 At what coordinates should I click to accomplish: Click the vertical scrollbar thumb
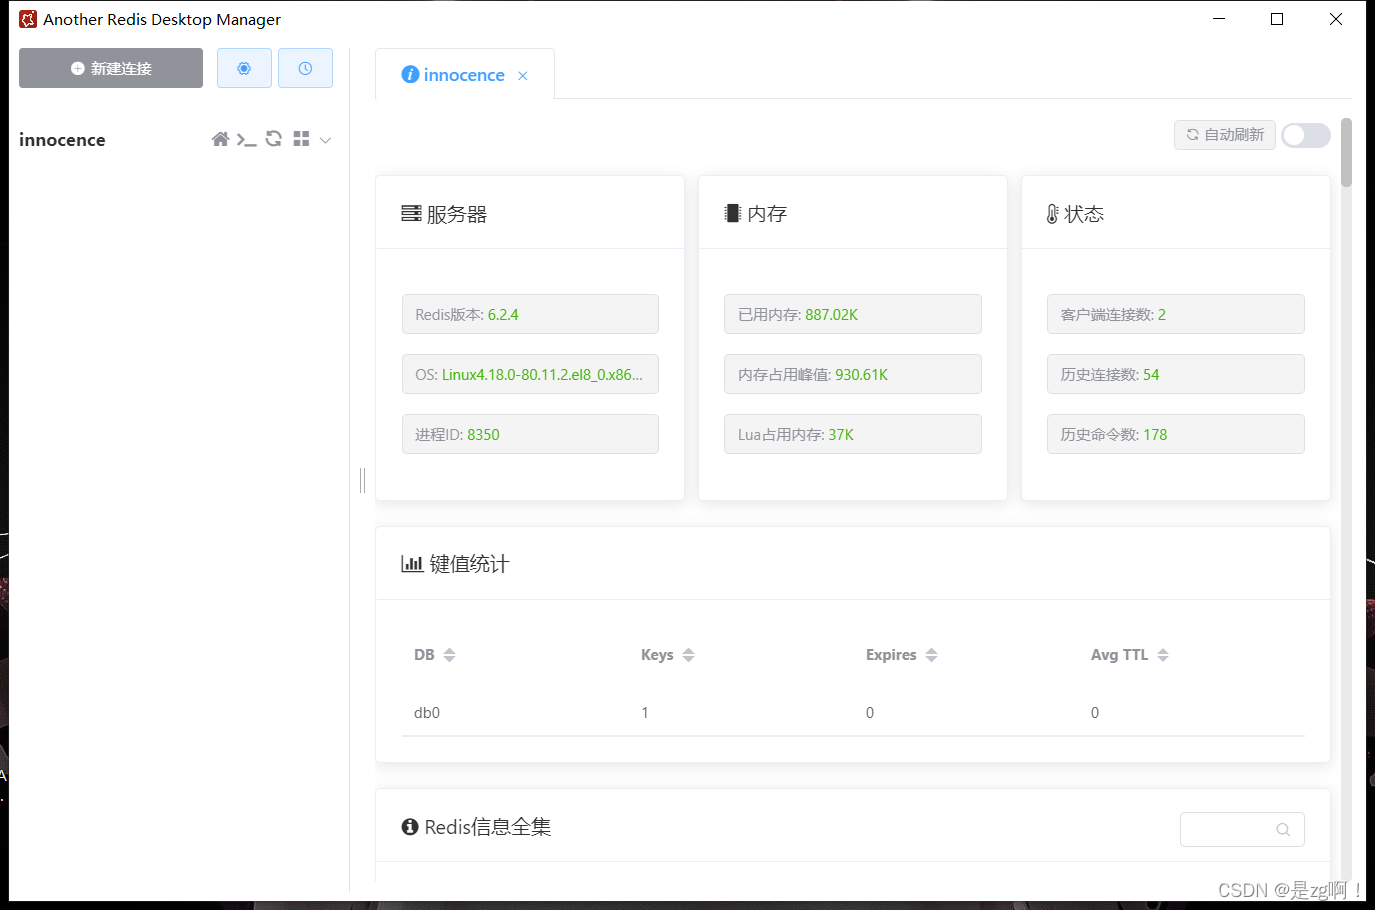(1346, 152)
